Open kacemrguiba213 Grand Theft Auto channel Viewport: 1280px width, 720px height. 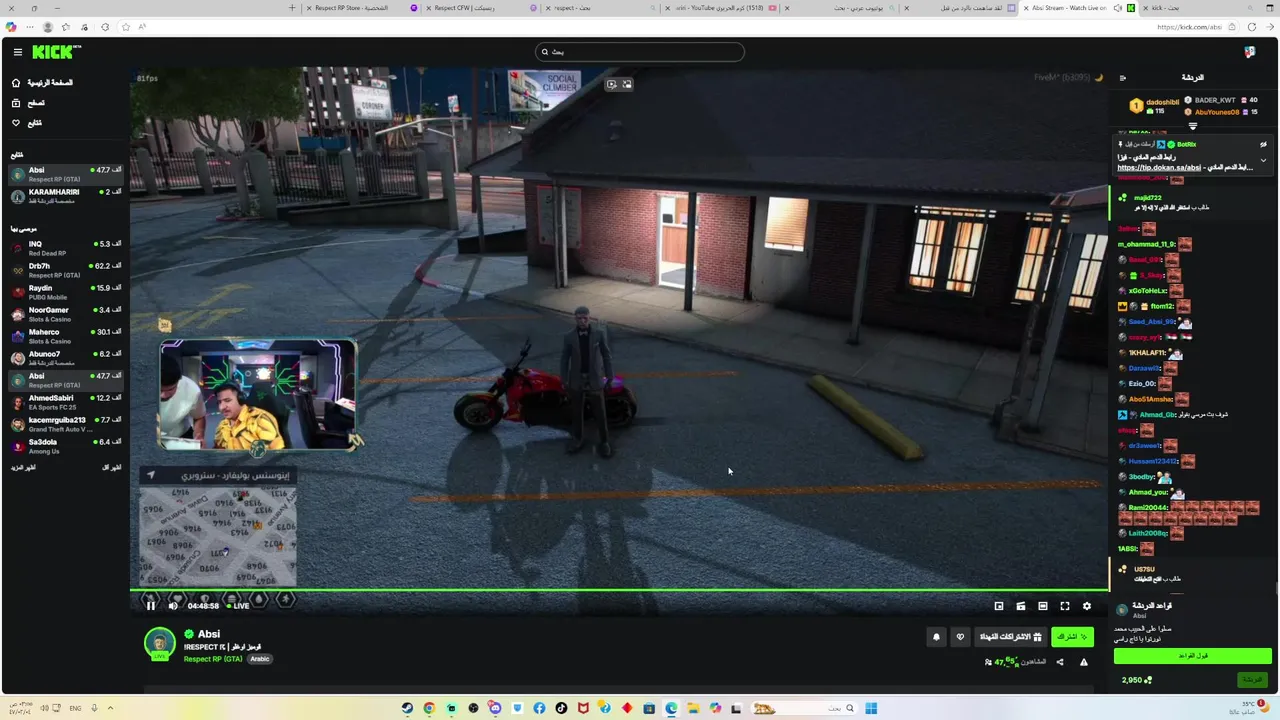(x=65, y=424)
